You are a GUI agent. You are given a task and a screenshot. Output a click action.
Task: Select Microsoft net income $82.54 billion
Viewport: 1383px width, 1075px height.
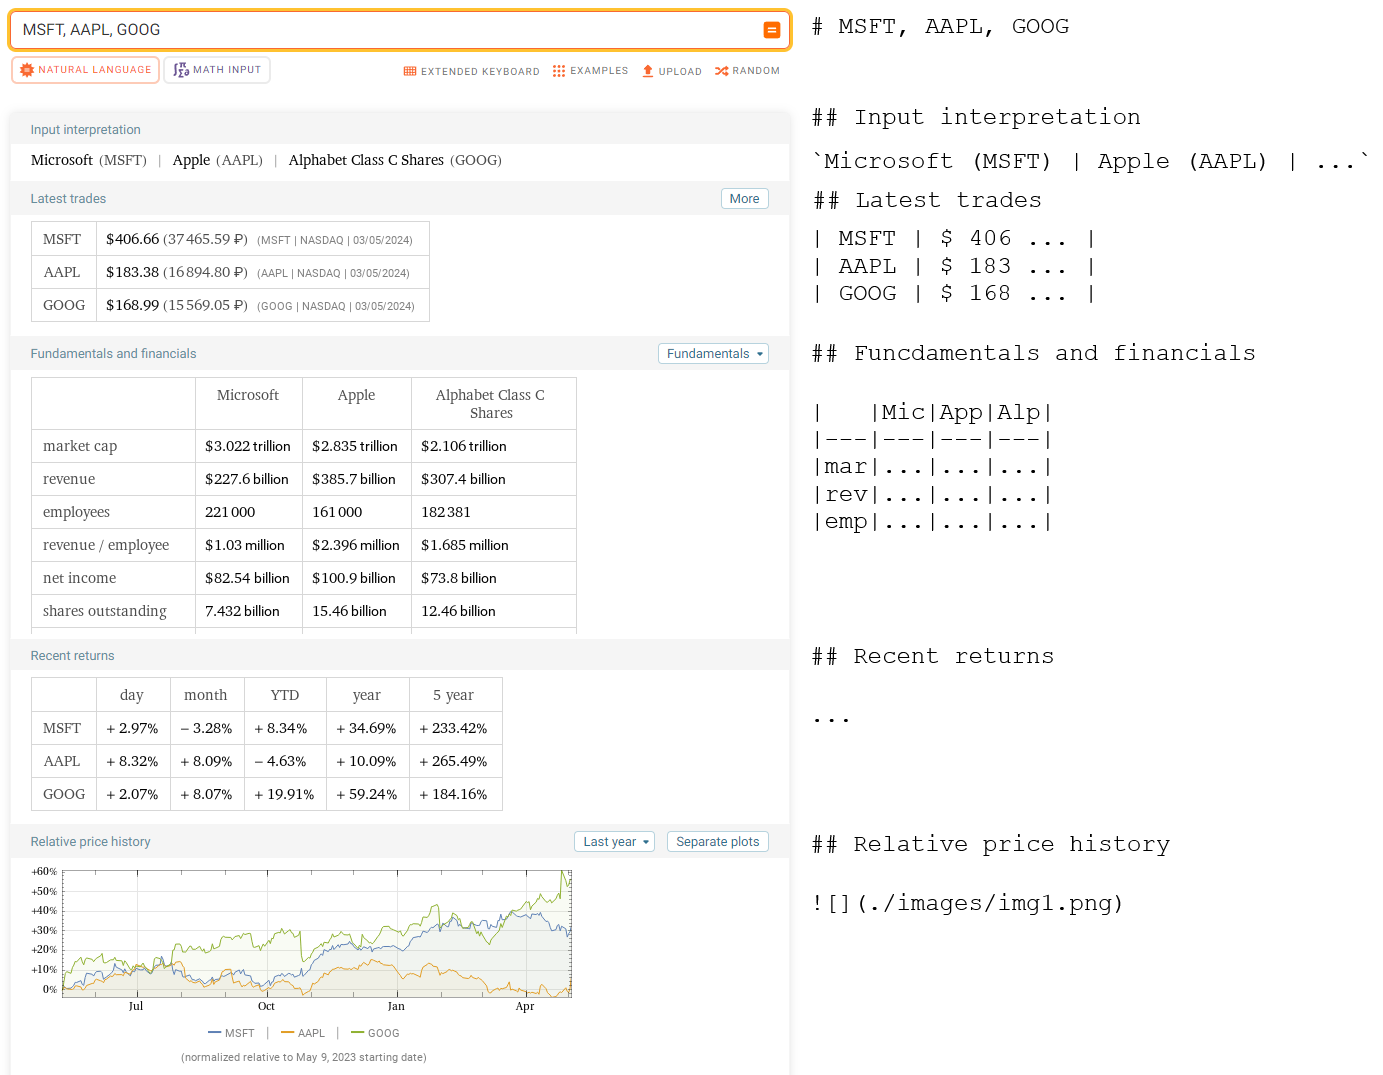click(247, 578)
